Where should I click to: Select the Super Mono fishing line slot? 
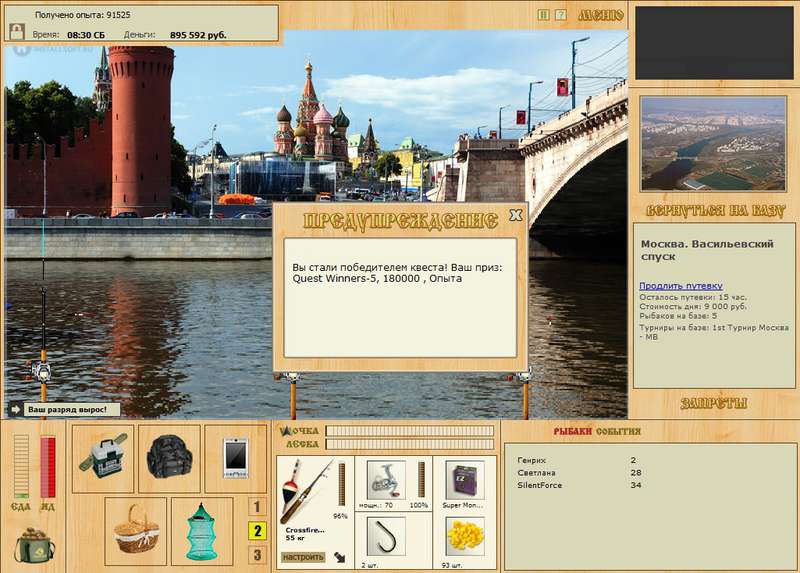pos(463,482)
